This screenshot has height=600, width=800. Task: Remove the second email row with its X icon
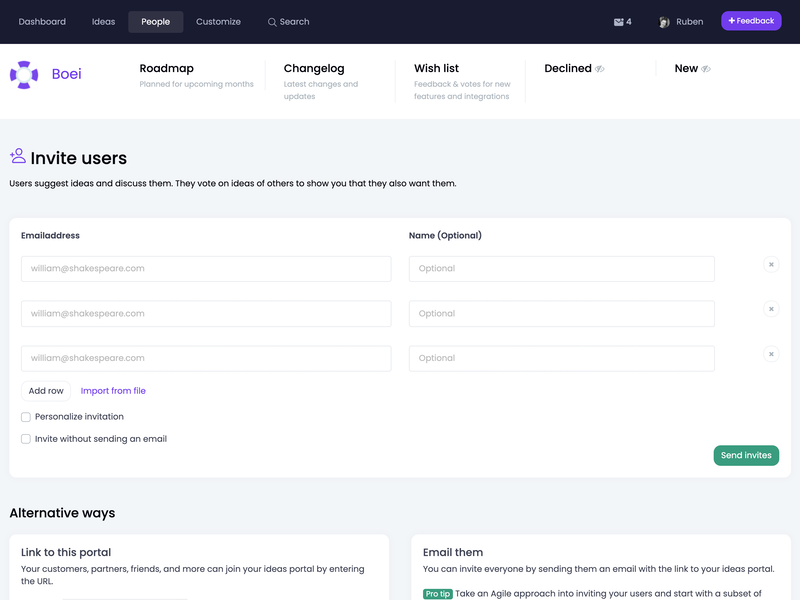(771, 309)
